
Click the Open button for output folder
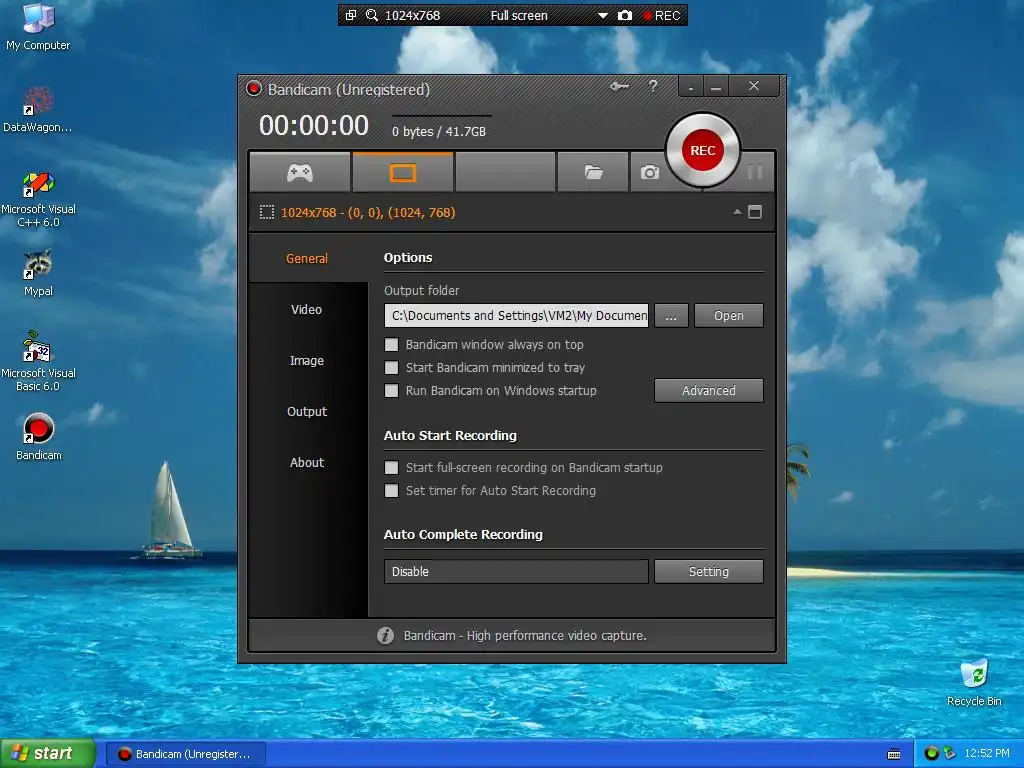[728, 315]
